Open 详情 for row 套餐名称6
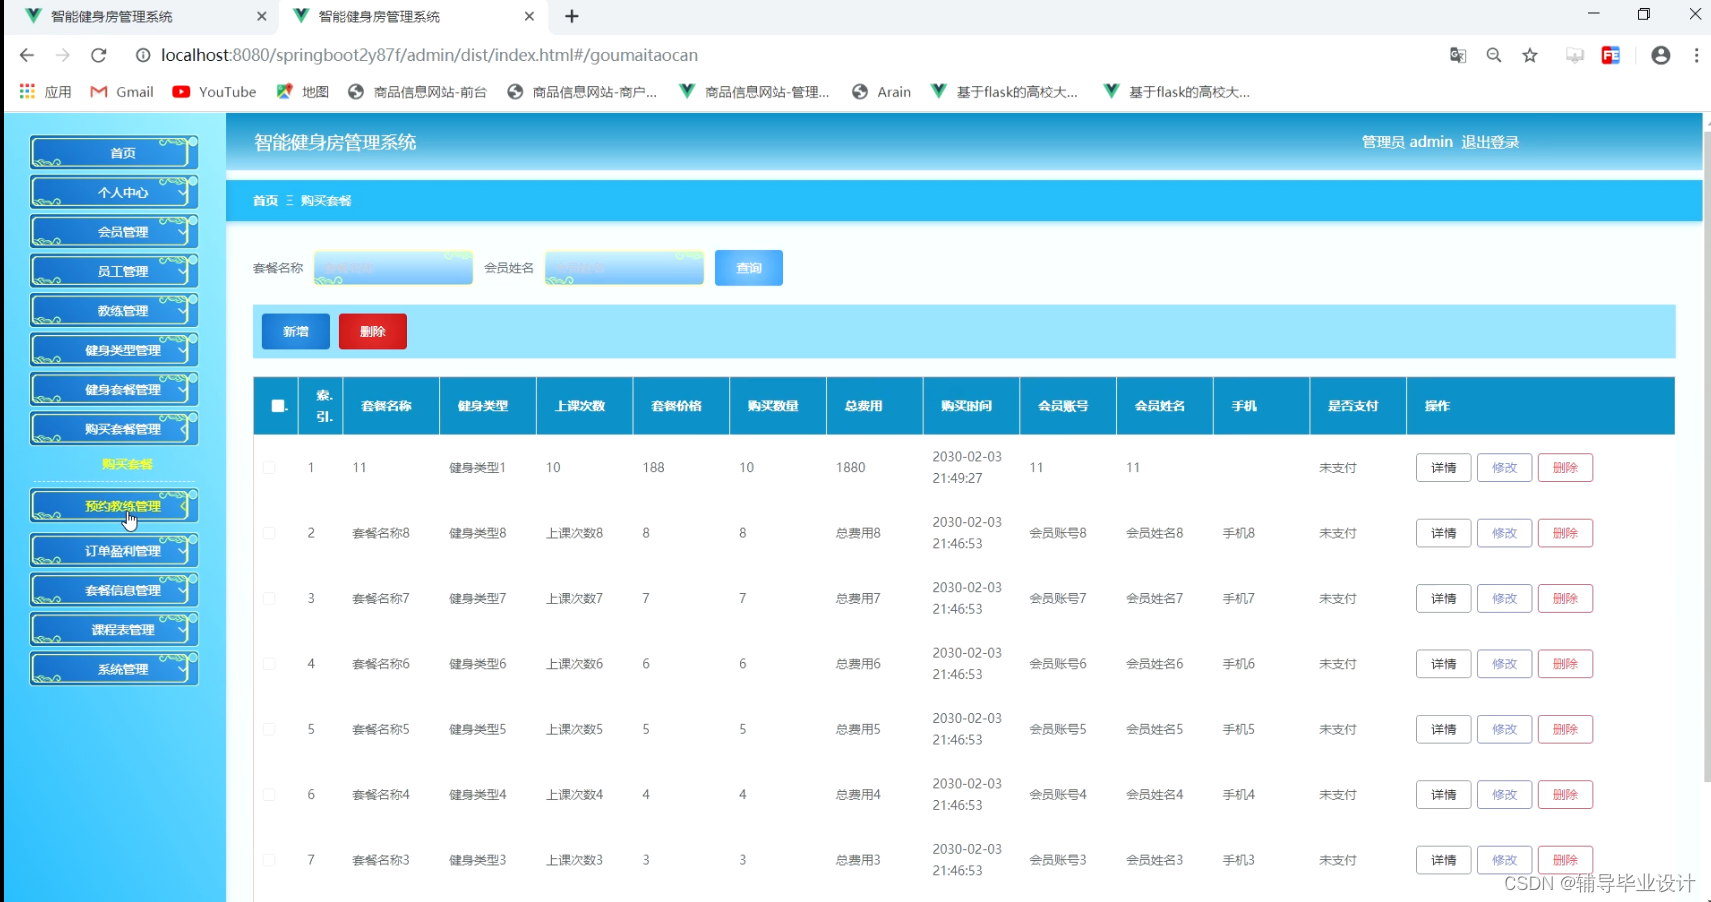 [1443, 664]
